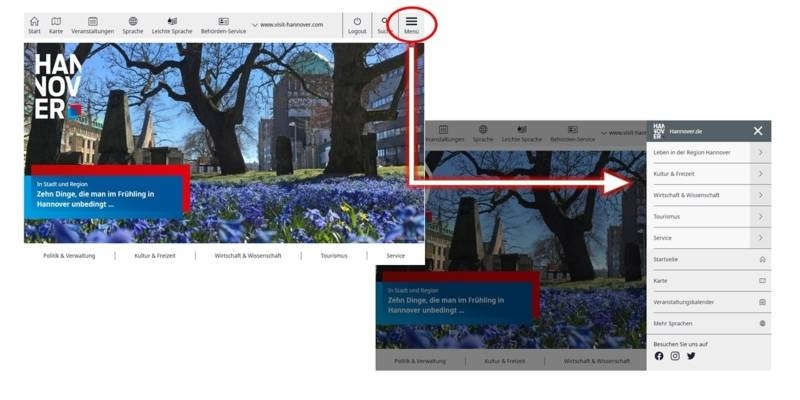Click Leichte Sprache icon in dimmed overlay page
800x400 pixels.
click(521, 130)
